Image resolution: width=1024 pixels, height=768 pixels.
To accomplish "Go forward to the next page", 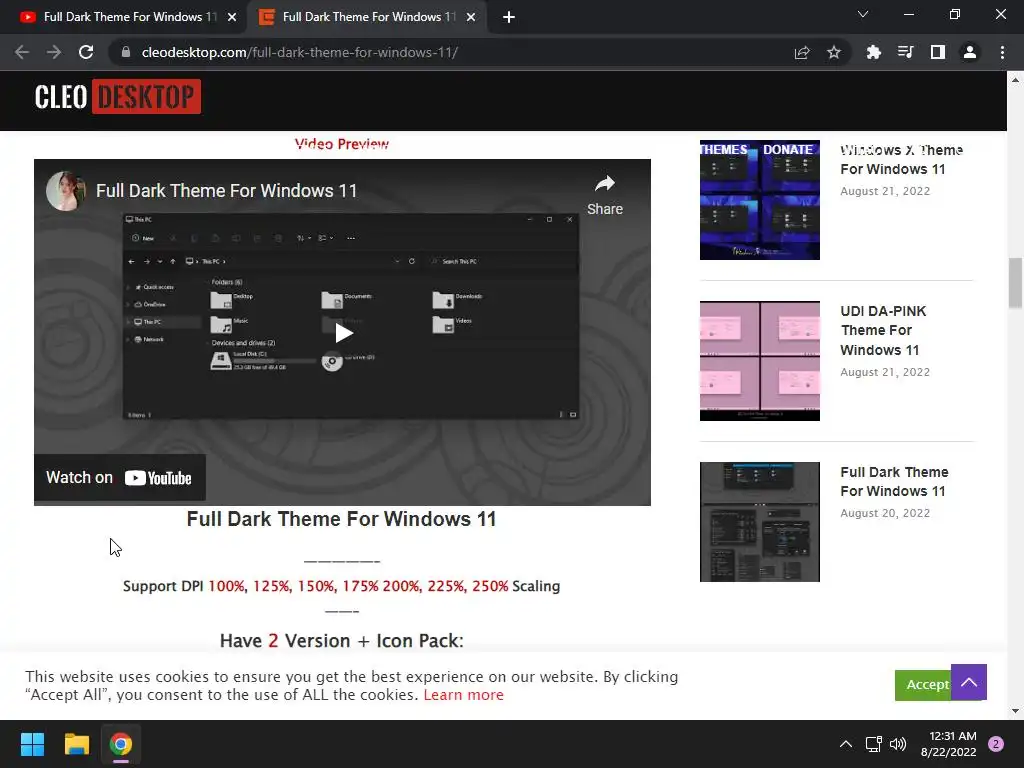I will click(x=54, y=52).
